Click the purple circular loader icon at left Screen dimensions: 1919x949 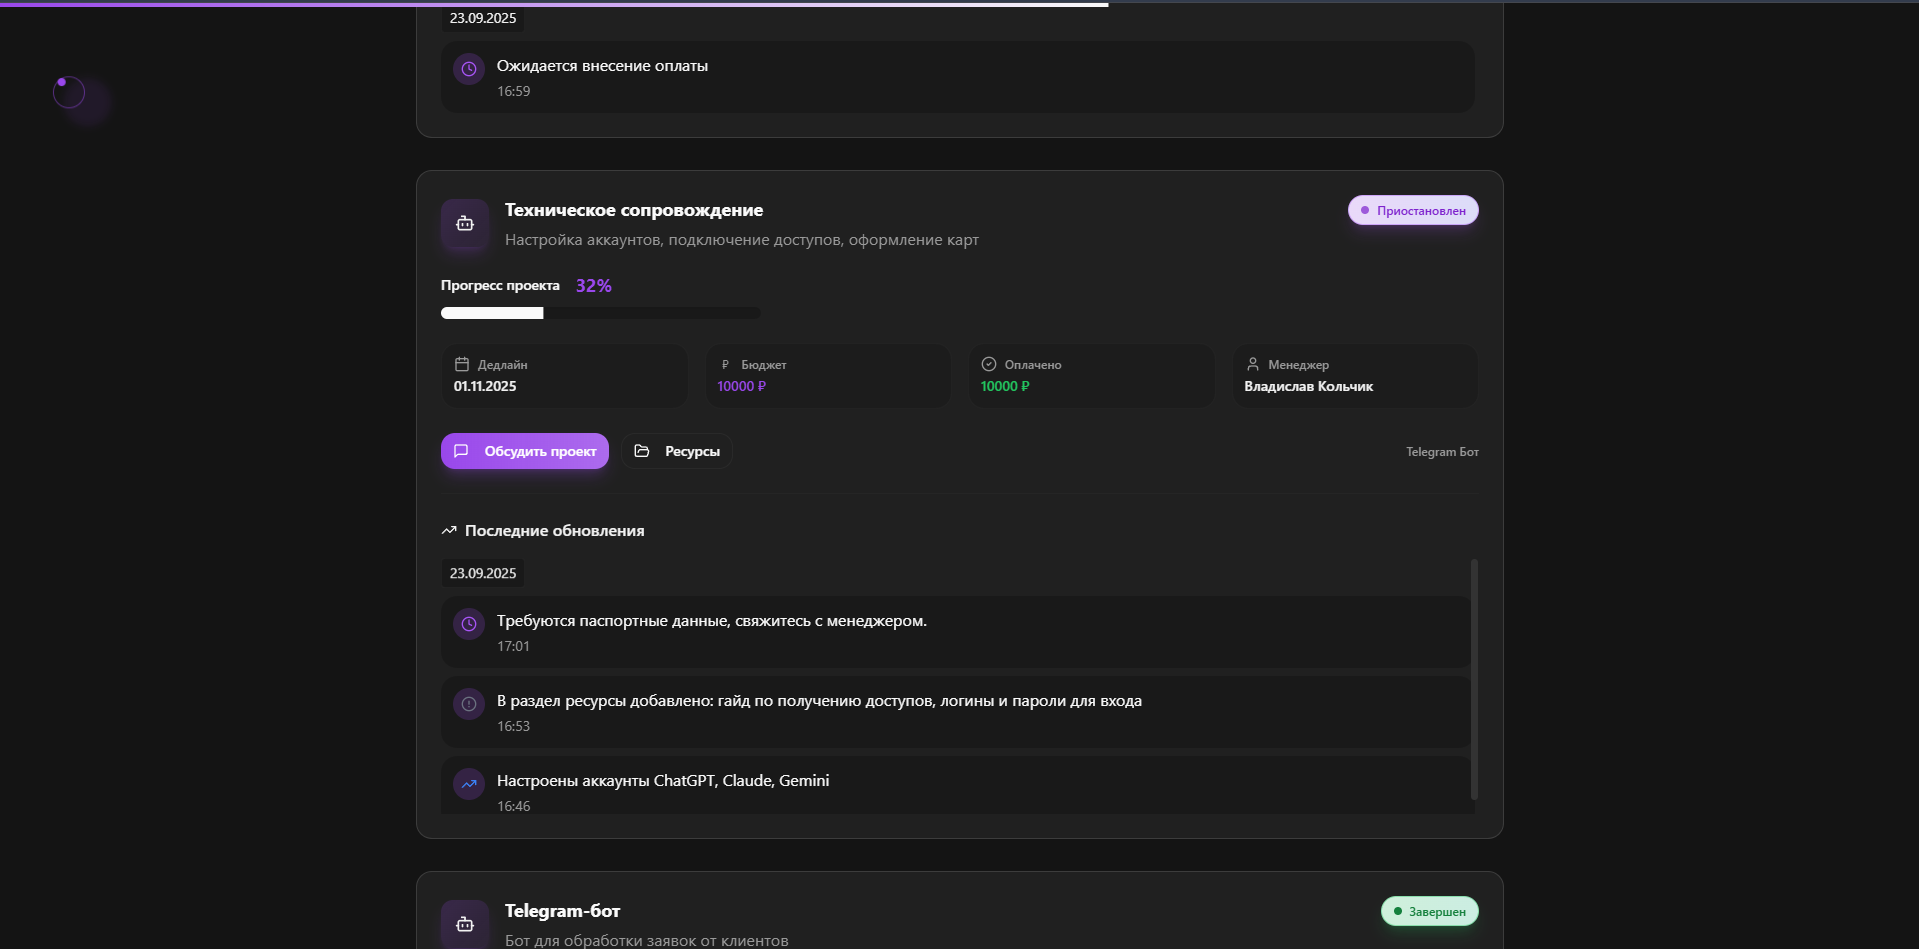tap(69, 93)
